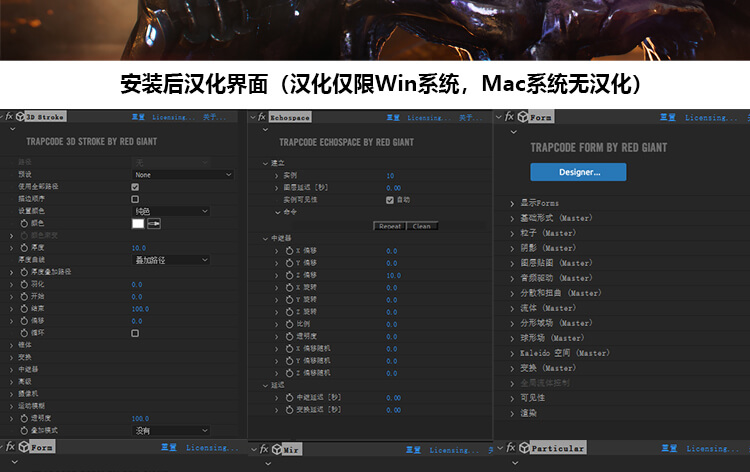The height and width of the screenshot is (472, 750).
Task: Expand 显示Forms group in Form
Action: (x=512, y=203)
